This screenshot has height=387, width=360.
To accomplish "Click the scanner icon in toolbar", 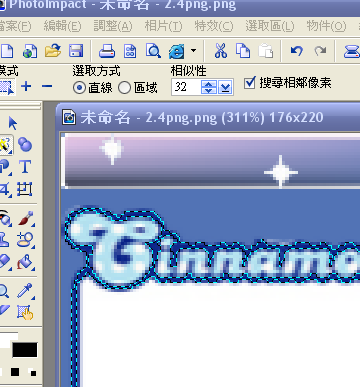I will point(352,52).
